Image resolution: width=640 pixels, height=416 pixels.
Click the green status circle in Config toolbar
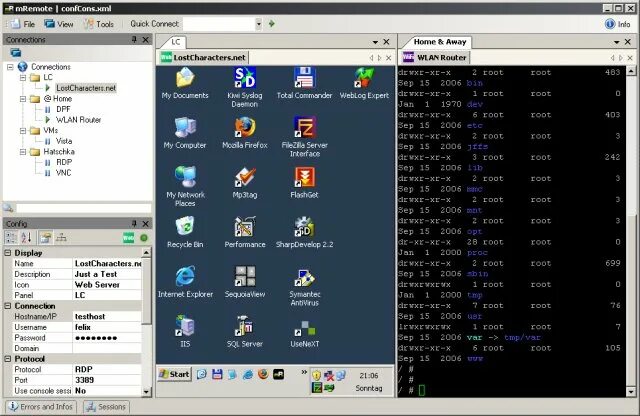(x=144, y=238)
